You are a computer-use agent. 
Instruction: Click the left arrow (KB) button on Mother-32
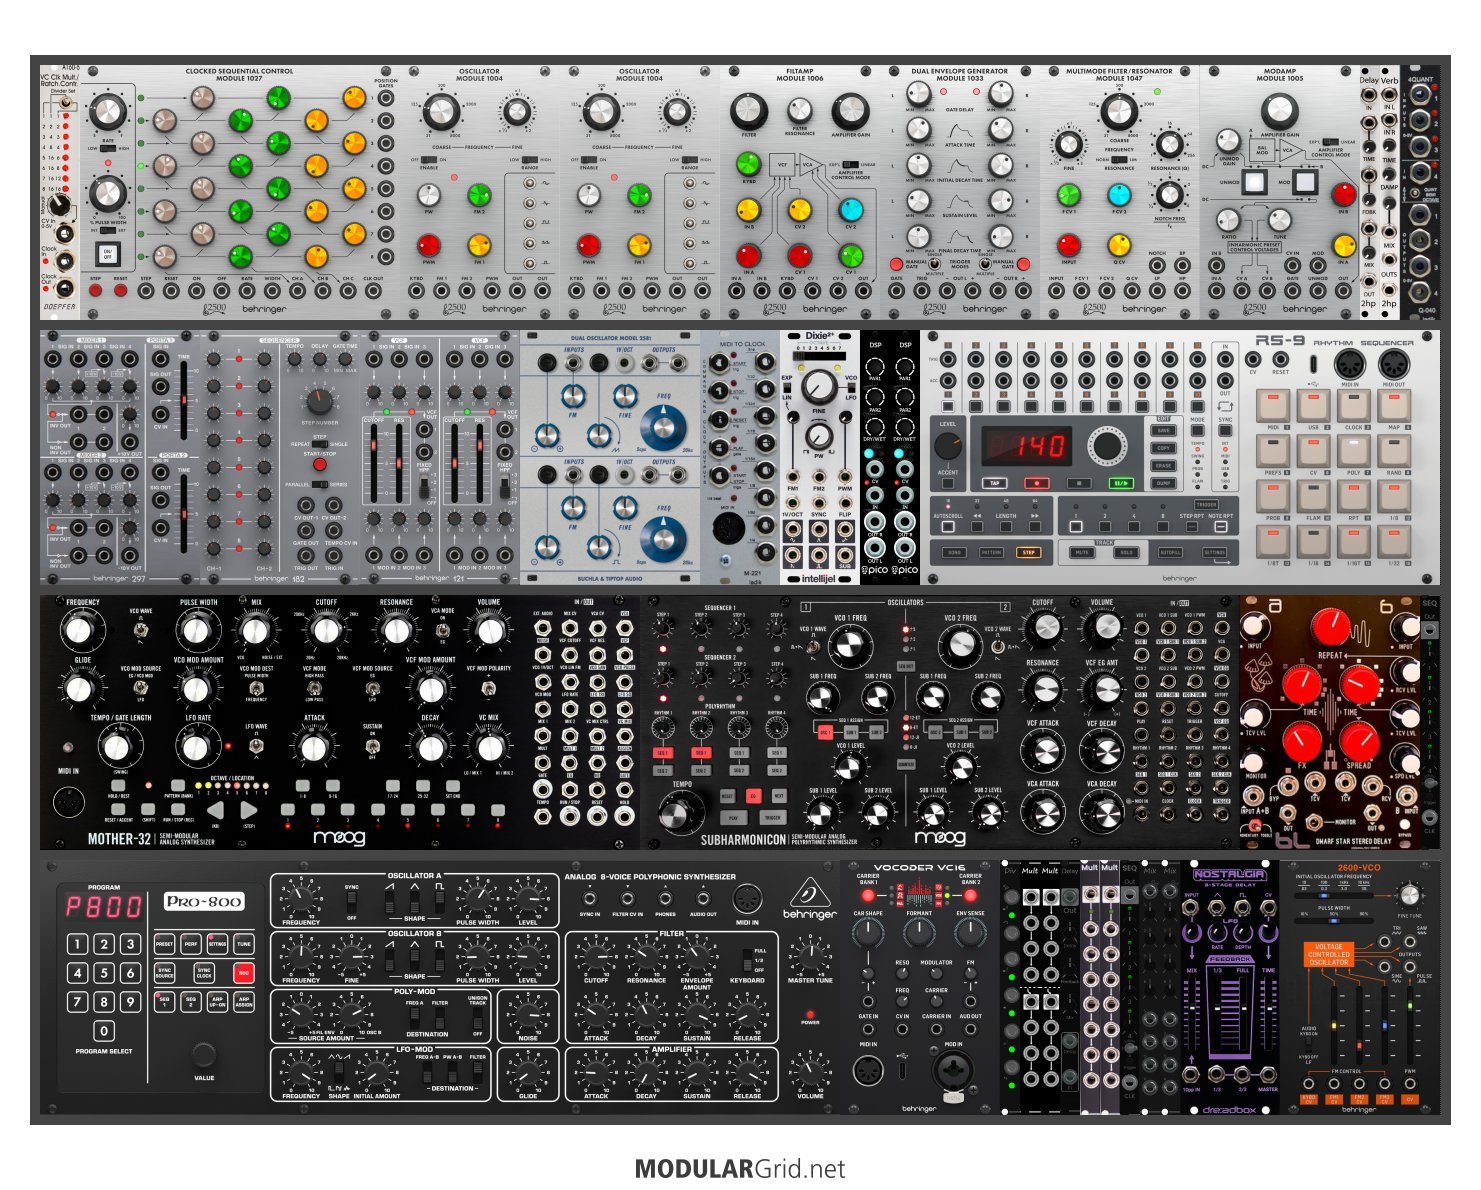[x=216, y=810]
